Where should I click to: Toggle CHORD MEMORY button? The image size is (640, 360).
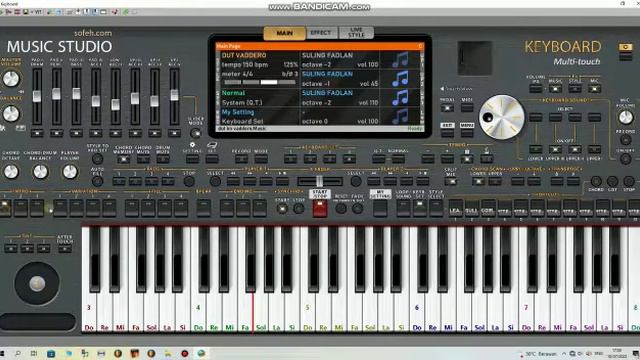pos(123,159)
